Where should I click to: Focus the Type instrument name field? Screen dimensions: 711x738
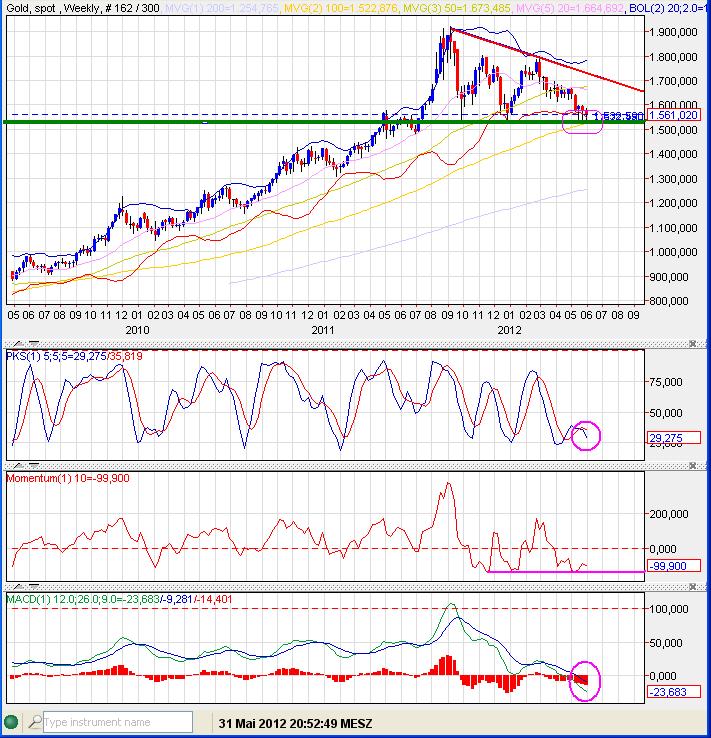click(x=118, y=722)
